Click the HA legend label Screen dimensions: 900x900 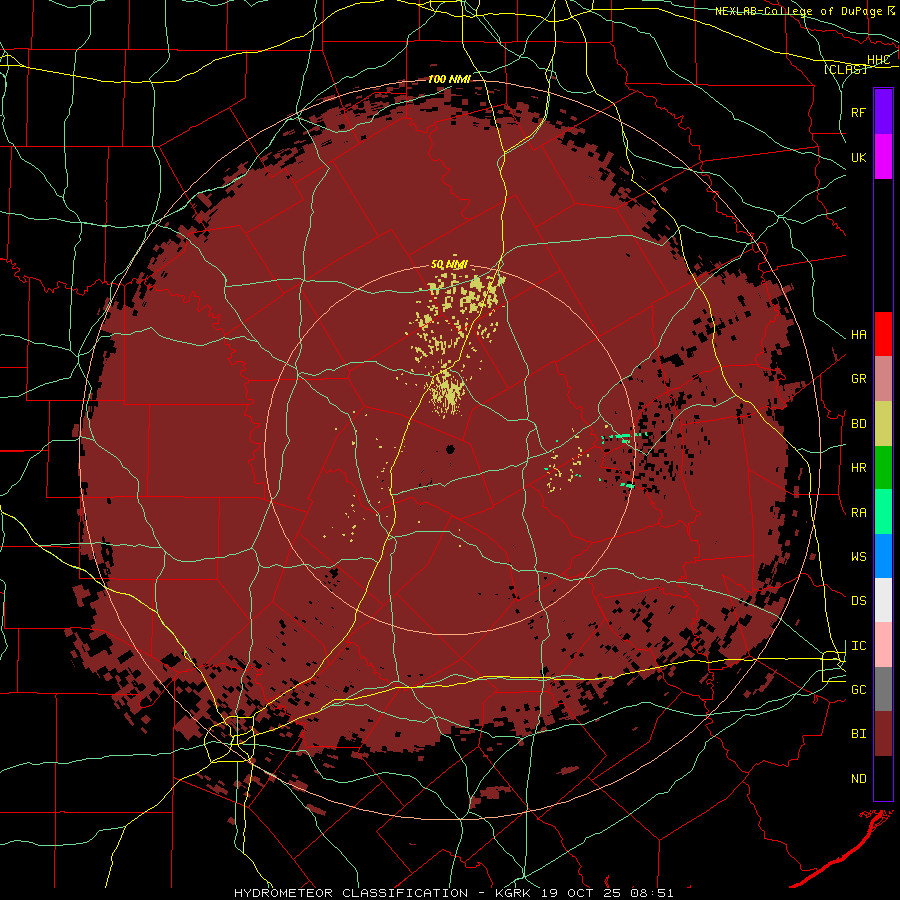pos(858,334)
